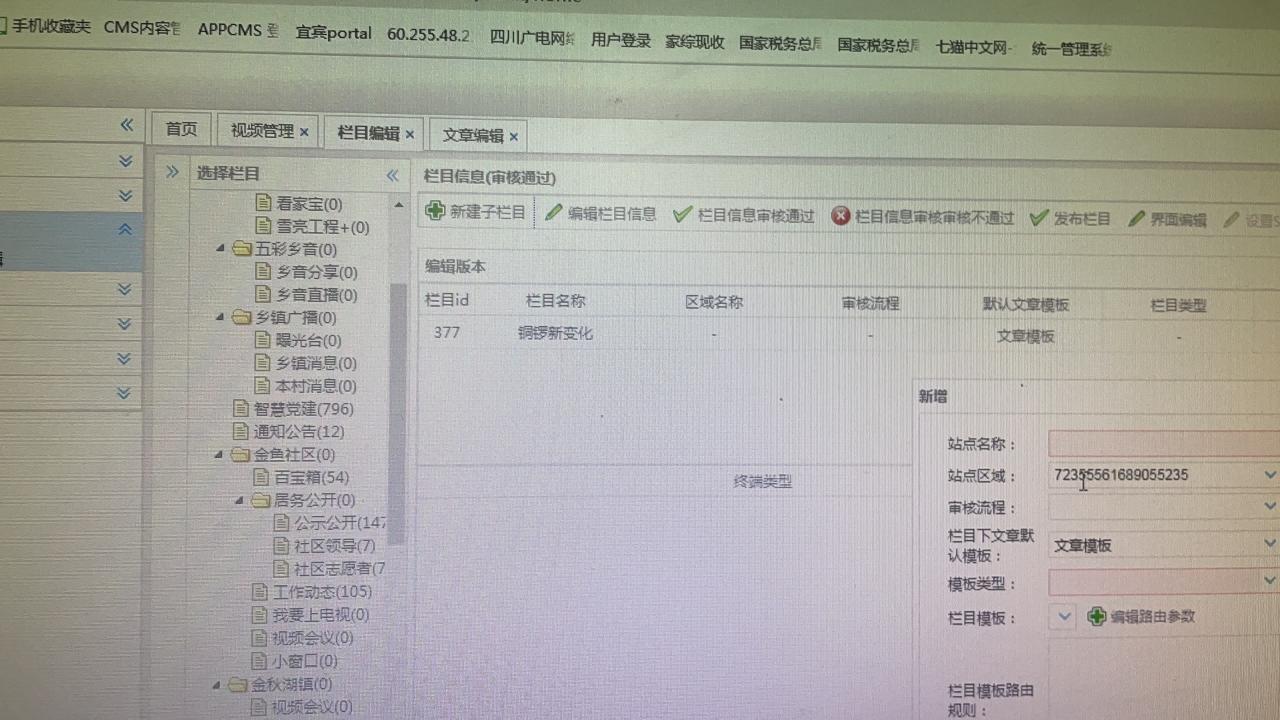The height and width of the screenshot is (720, 1280).
Task: Click green plus 编辑路由参数 icon
Action: [x=1097, y=617]
